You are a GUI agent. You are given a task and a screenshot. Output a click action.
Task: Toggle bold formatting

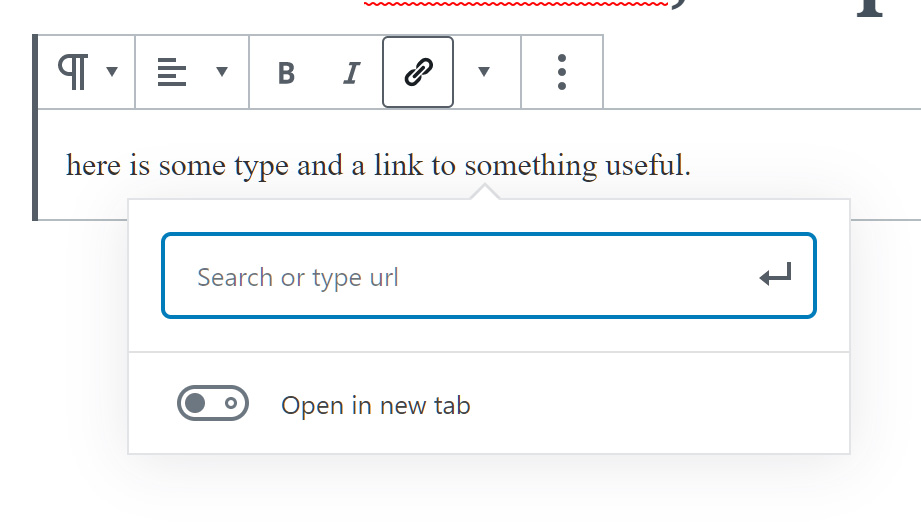click(x=286, y=73)
